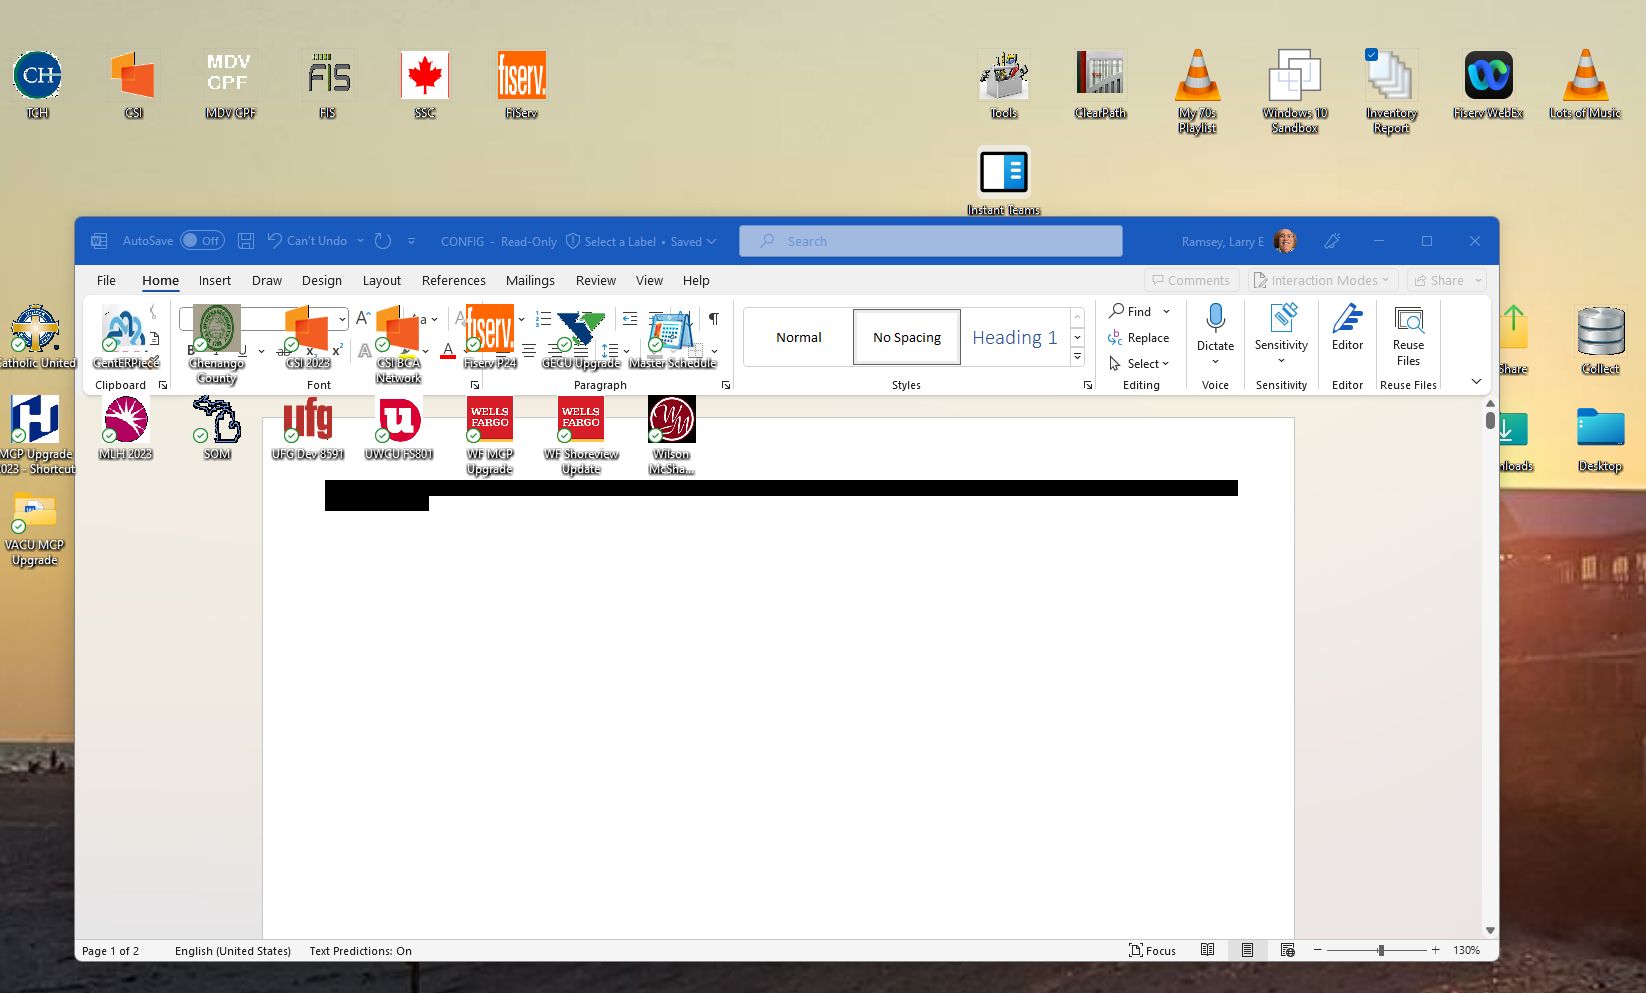This screenshot has height=993, width=1646.
Task: Open the References tab
Action: [x=453, y=280]
